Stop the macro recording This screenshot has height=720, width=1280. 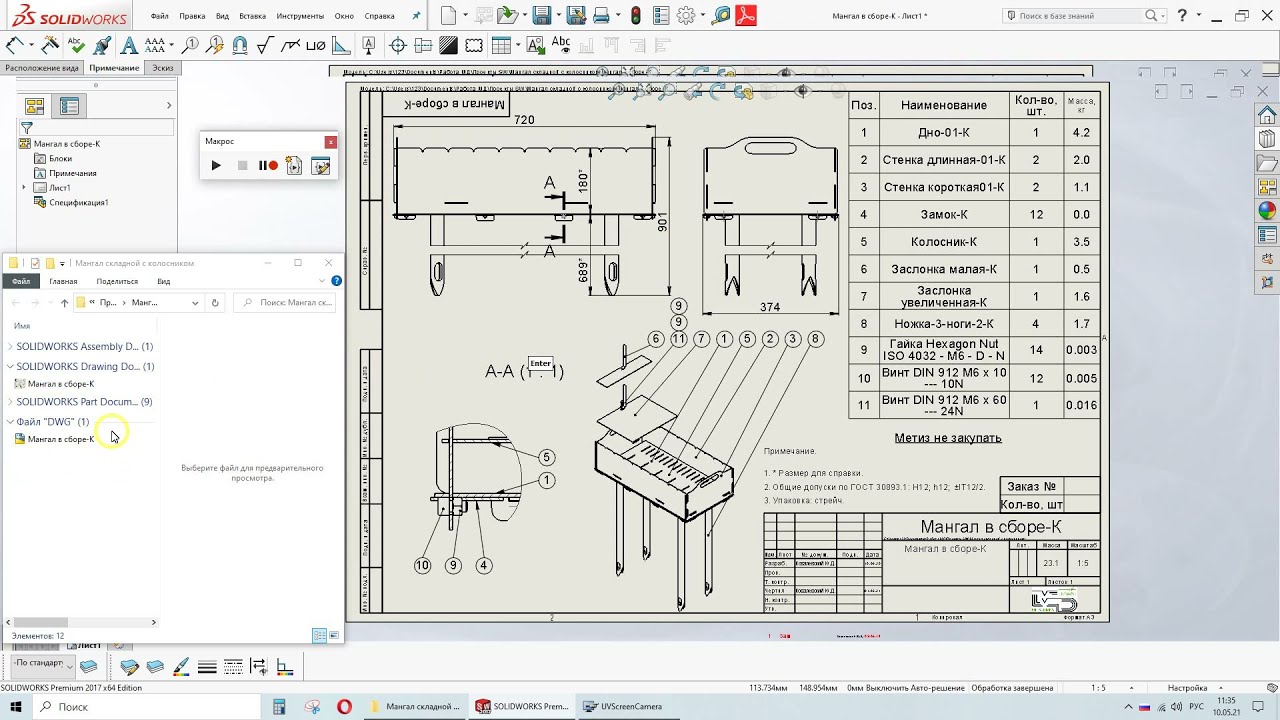click(x=242, y=165)
